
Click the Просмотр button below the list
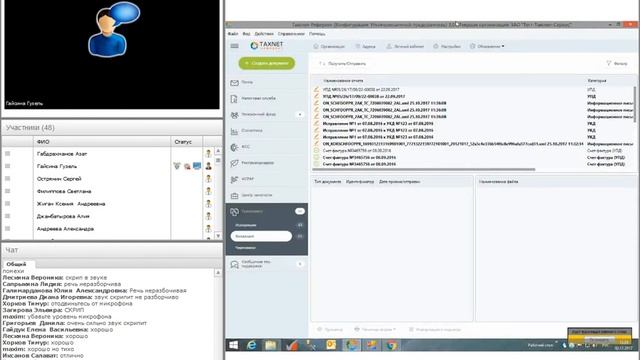330,329
